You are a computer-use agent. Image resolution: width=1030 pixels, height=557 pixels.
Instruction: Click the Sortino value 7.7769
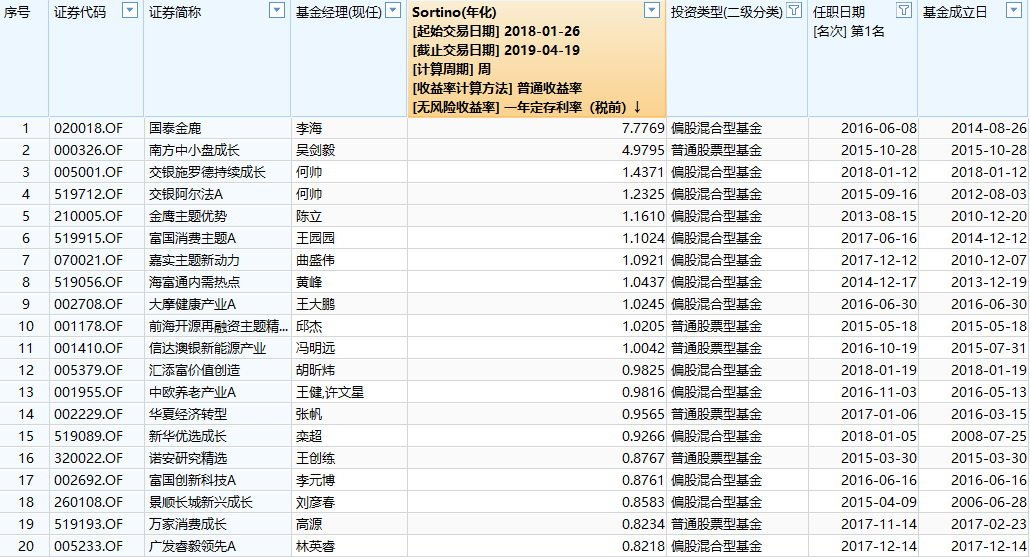tap(643, 128)
